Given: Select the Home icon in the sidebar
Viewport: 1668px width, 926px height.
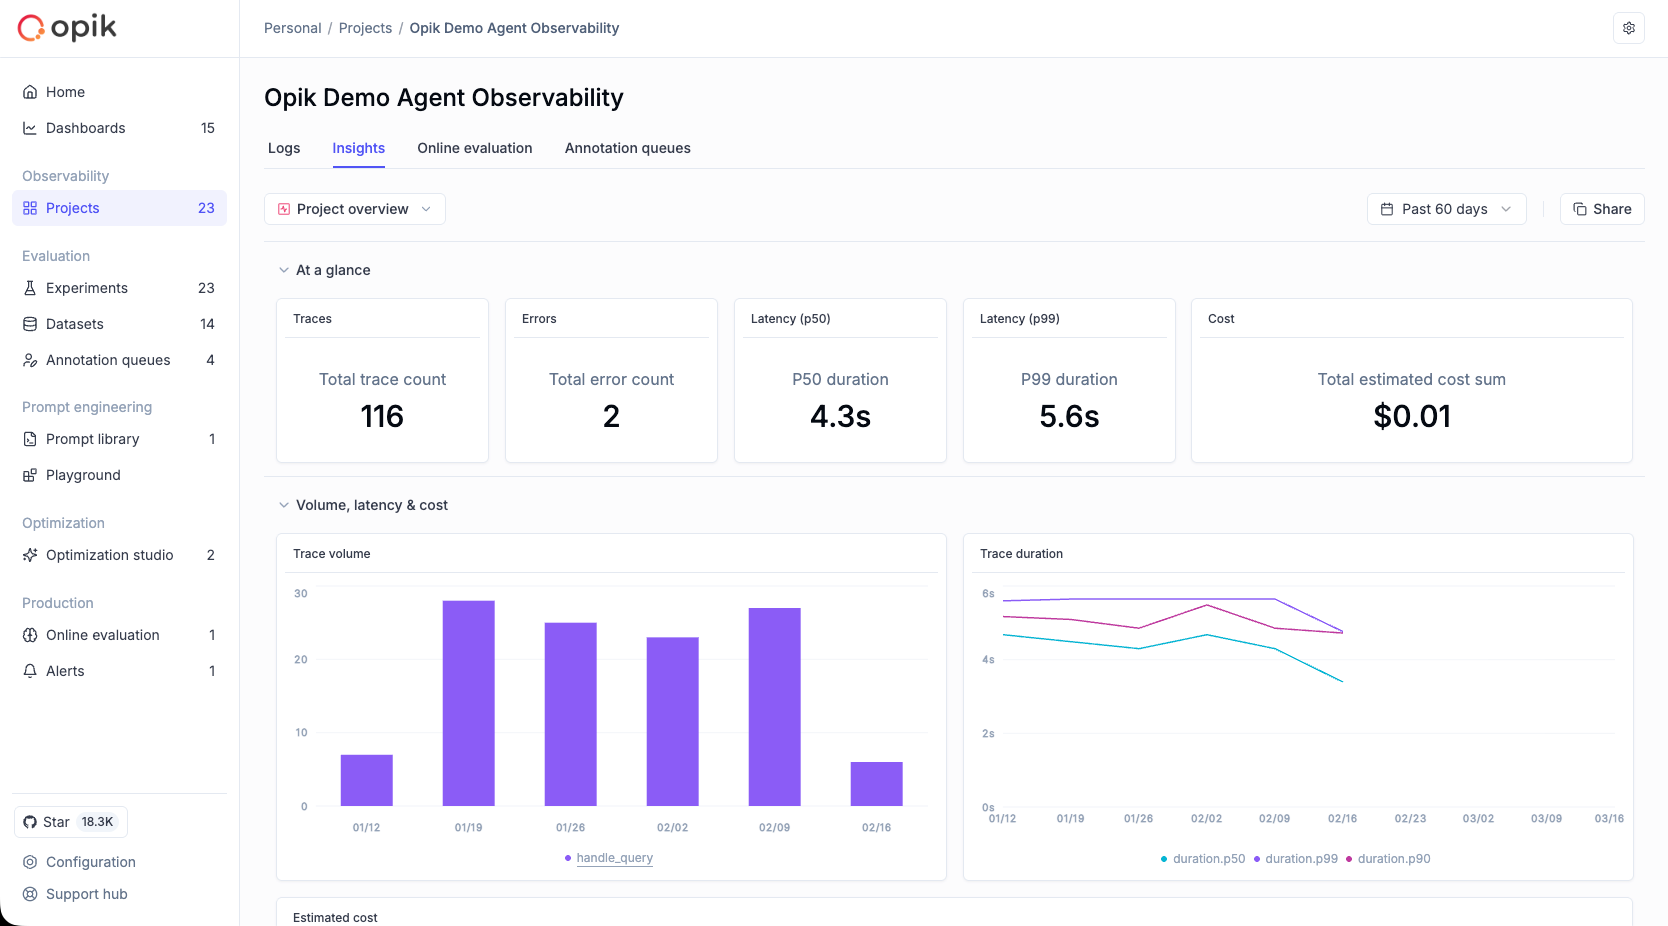Looking at the screenshot, I should pyautogui.click(x=30, y=92).
